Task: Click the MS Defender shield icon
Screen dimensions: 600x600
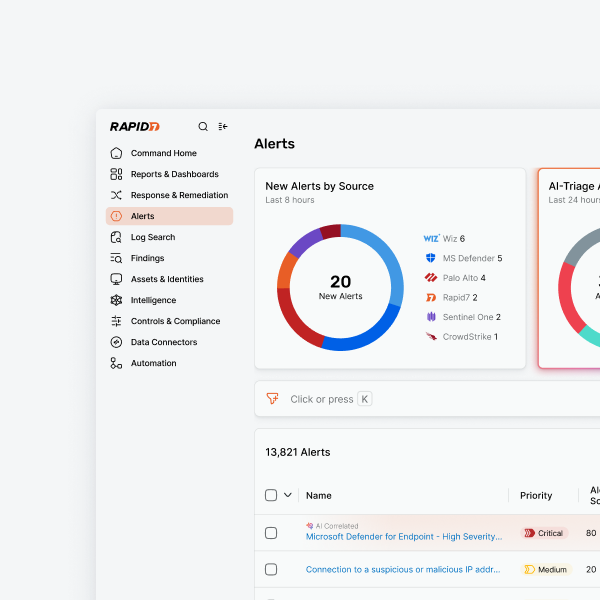Action: pos(431,258)
